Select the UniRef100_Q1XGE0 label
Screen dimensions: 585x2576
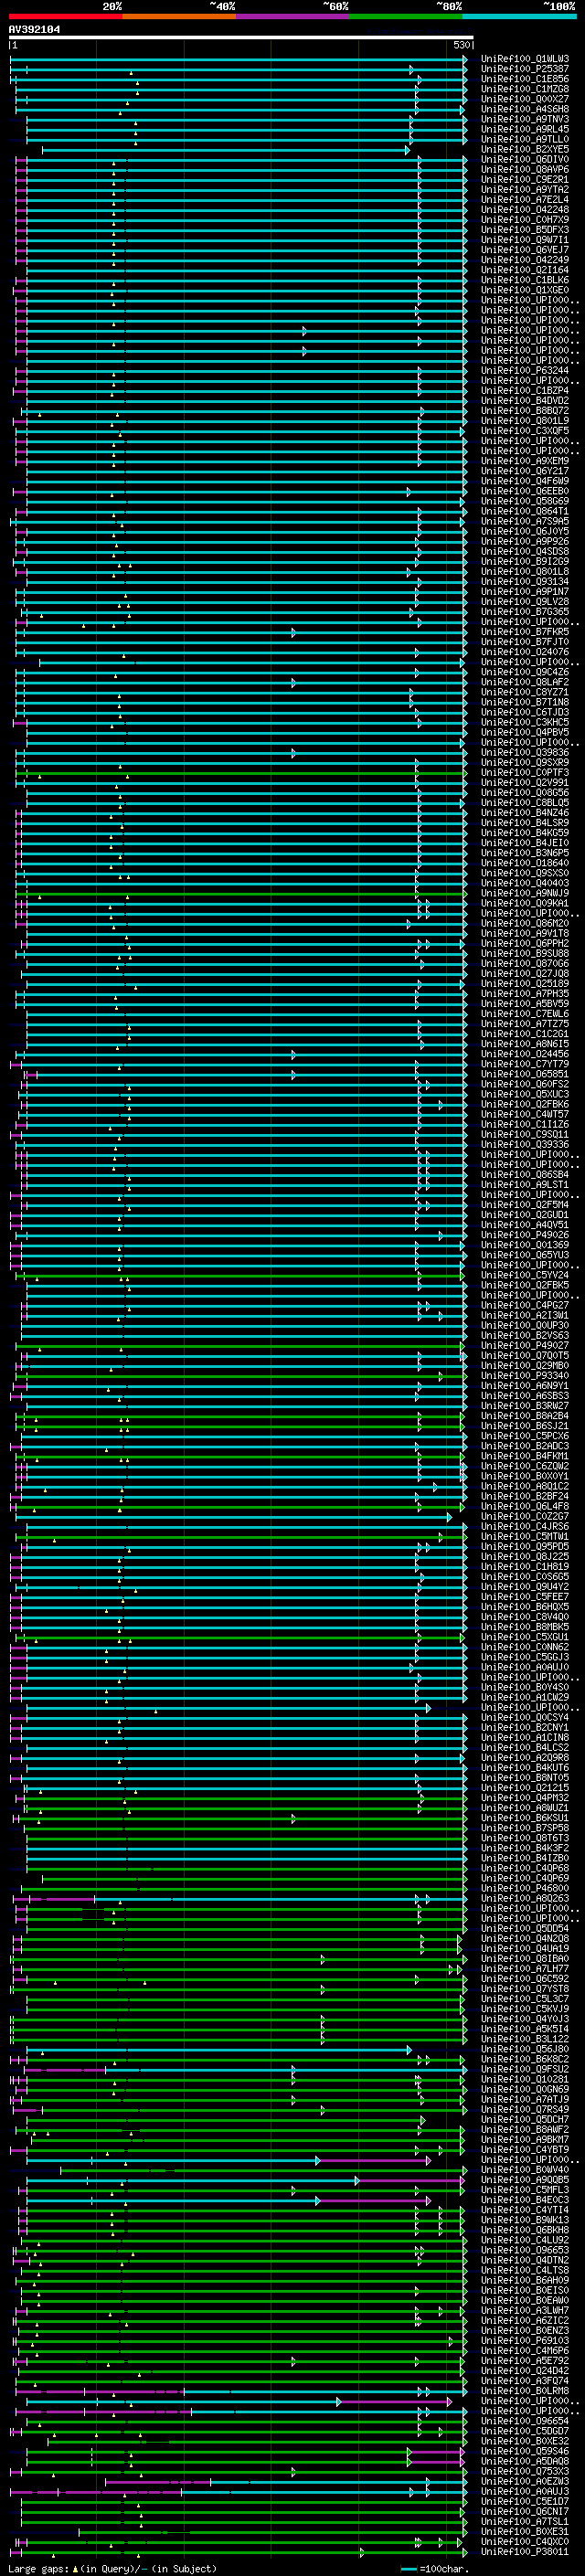pos(525,290)
